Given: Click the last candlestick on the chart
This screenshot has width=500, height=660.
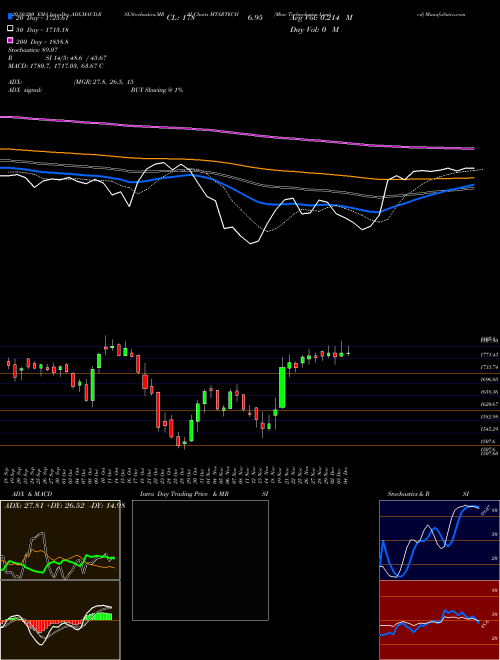Looking at the screenshot, I should pos(348,353).
